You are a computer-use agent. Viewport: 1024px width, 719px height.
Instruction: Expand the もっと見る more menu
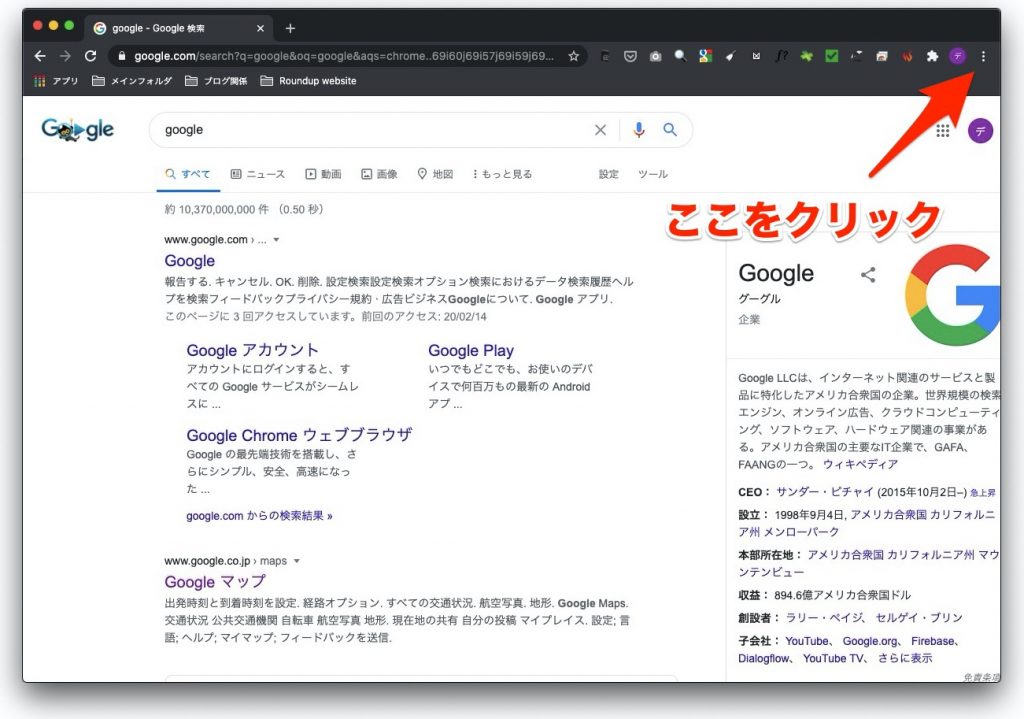(502, 174)
